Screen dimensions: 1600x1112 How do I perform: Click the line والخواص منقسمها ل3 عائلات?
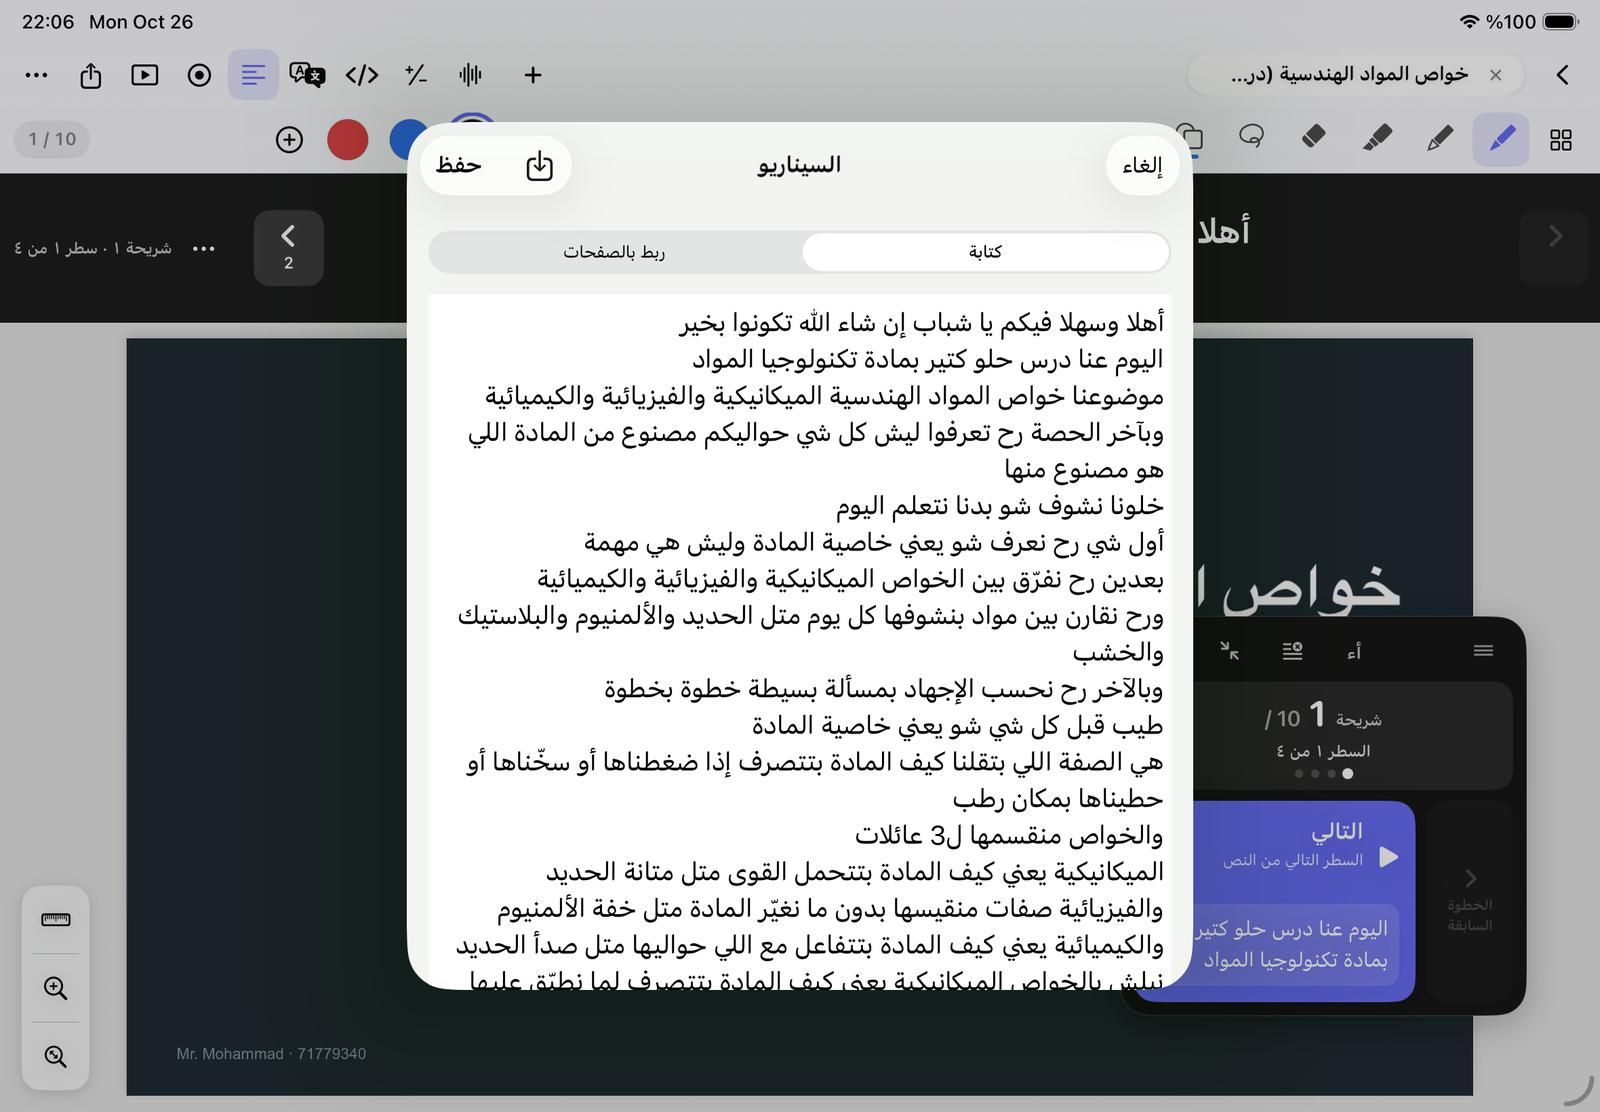pos(1009,835)
